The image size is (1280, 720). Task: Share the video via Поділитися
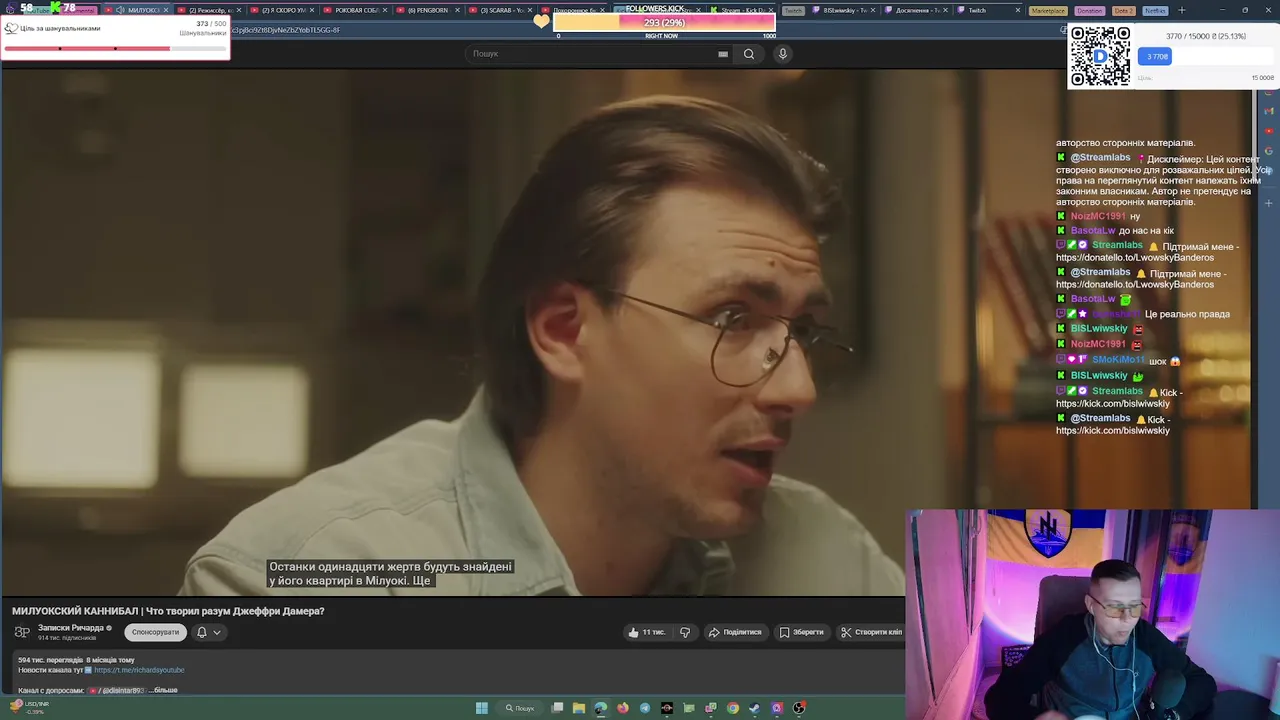pos(735,632)
